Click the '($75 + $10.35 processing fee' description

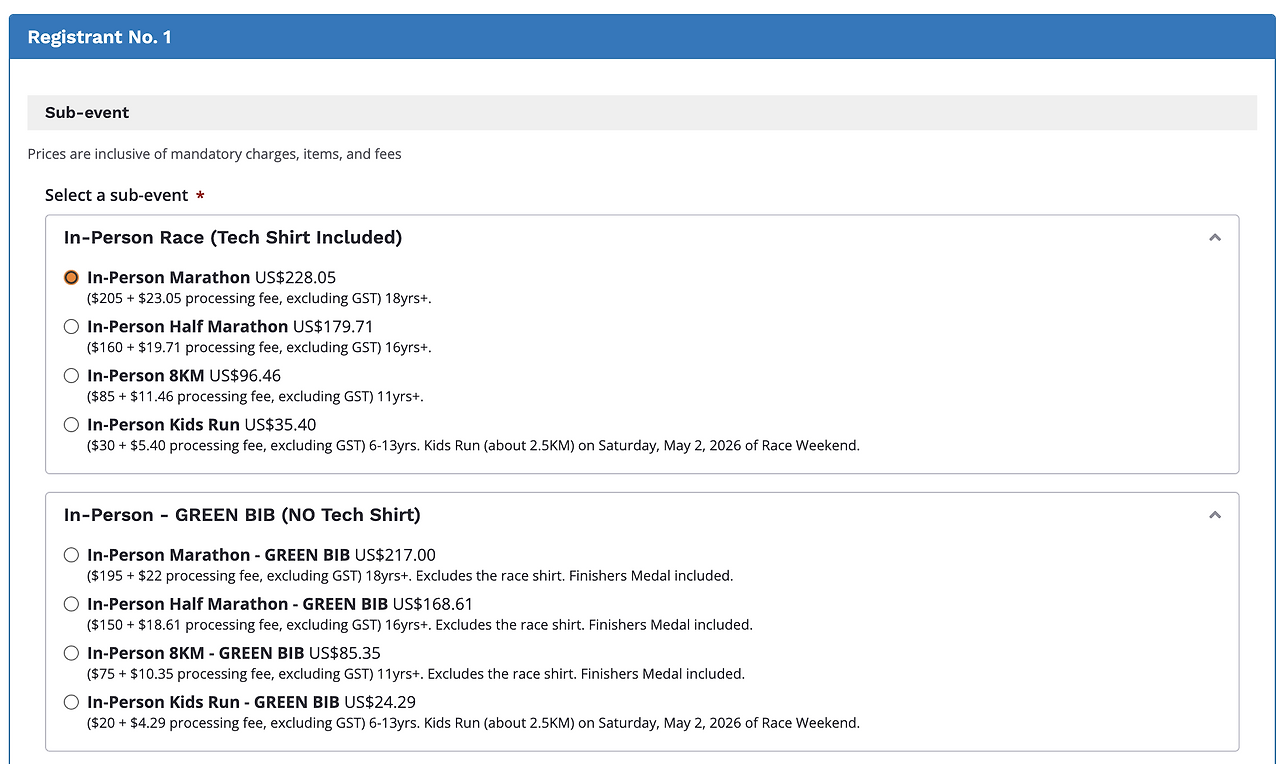tap(416, 674)
